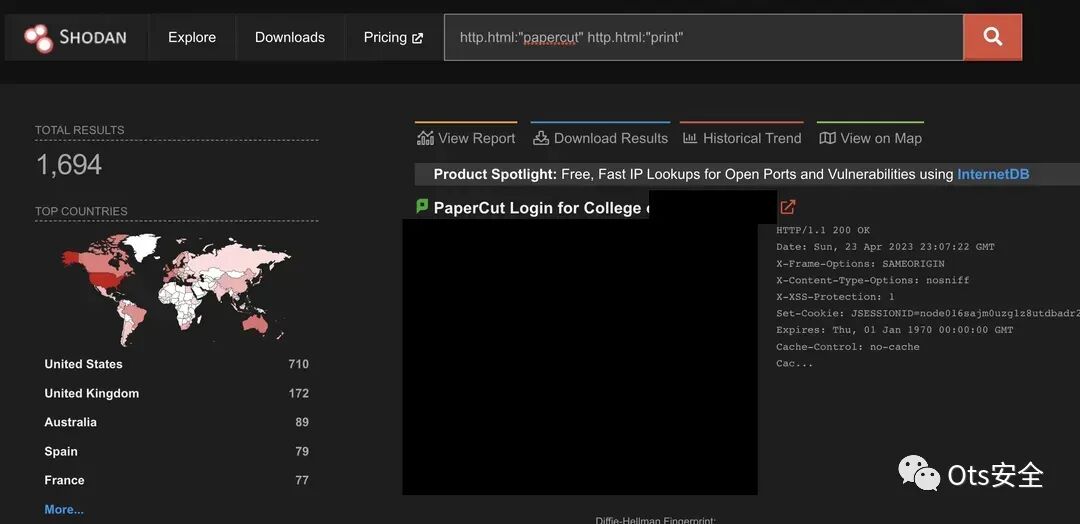
Task: Filter by Spain country
Action: [x=61, y=452]
